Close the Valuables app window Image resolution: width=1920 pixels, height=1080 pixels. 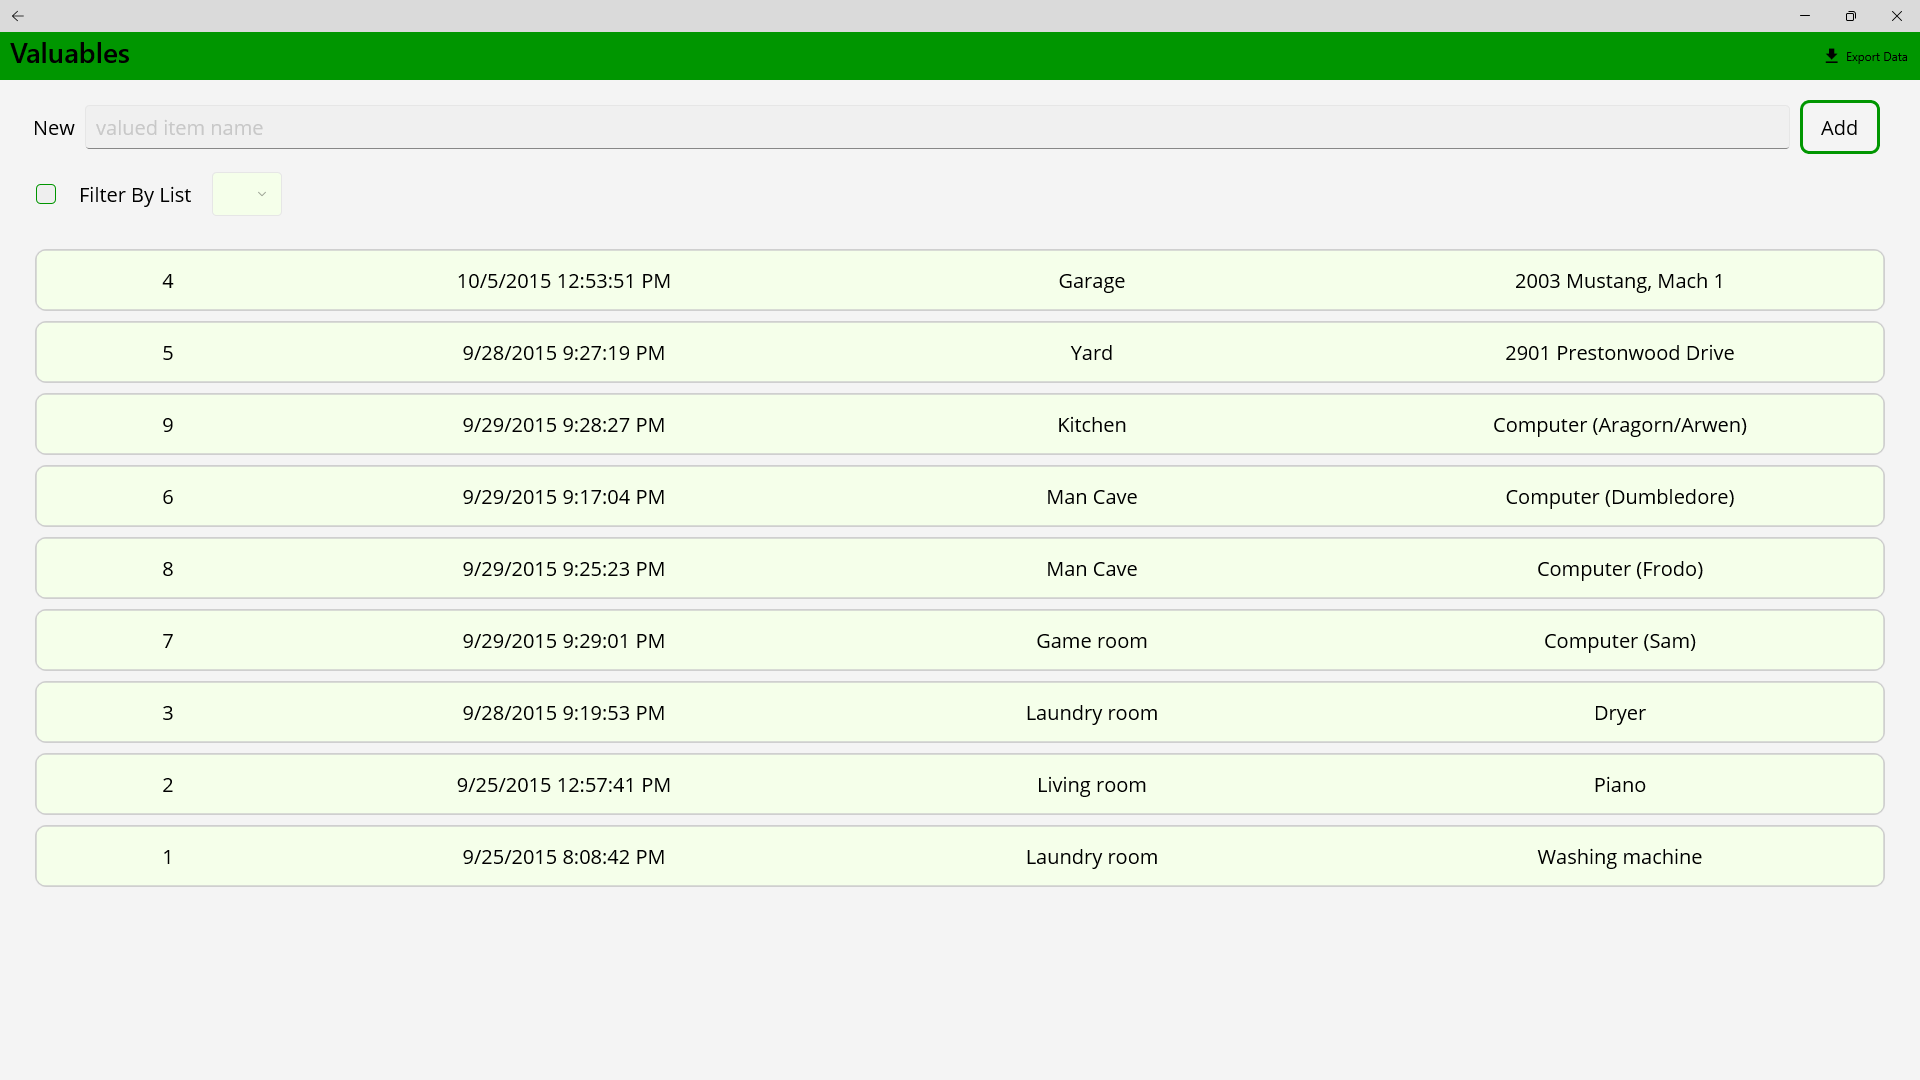tap(1897, 16)
